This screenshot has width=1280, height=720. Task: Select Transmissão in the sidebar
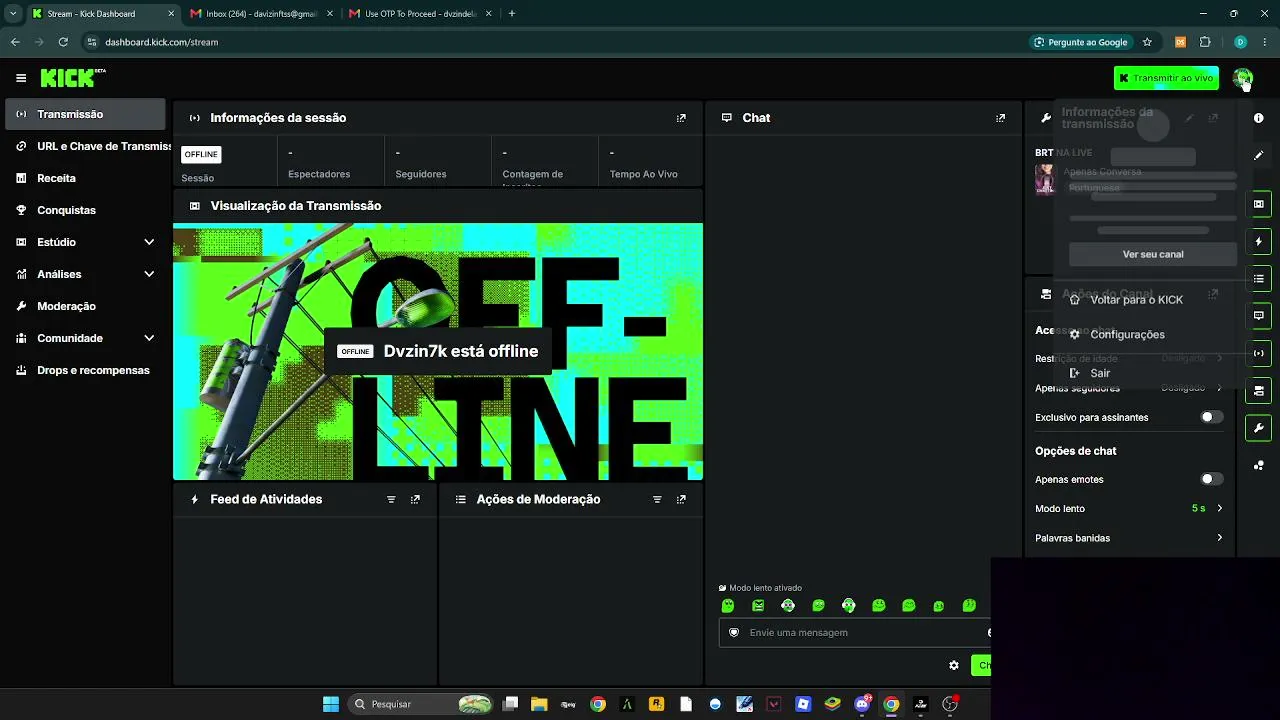tap(86, 114)
